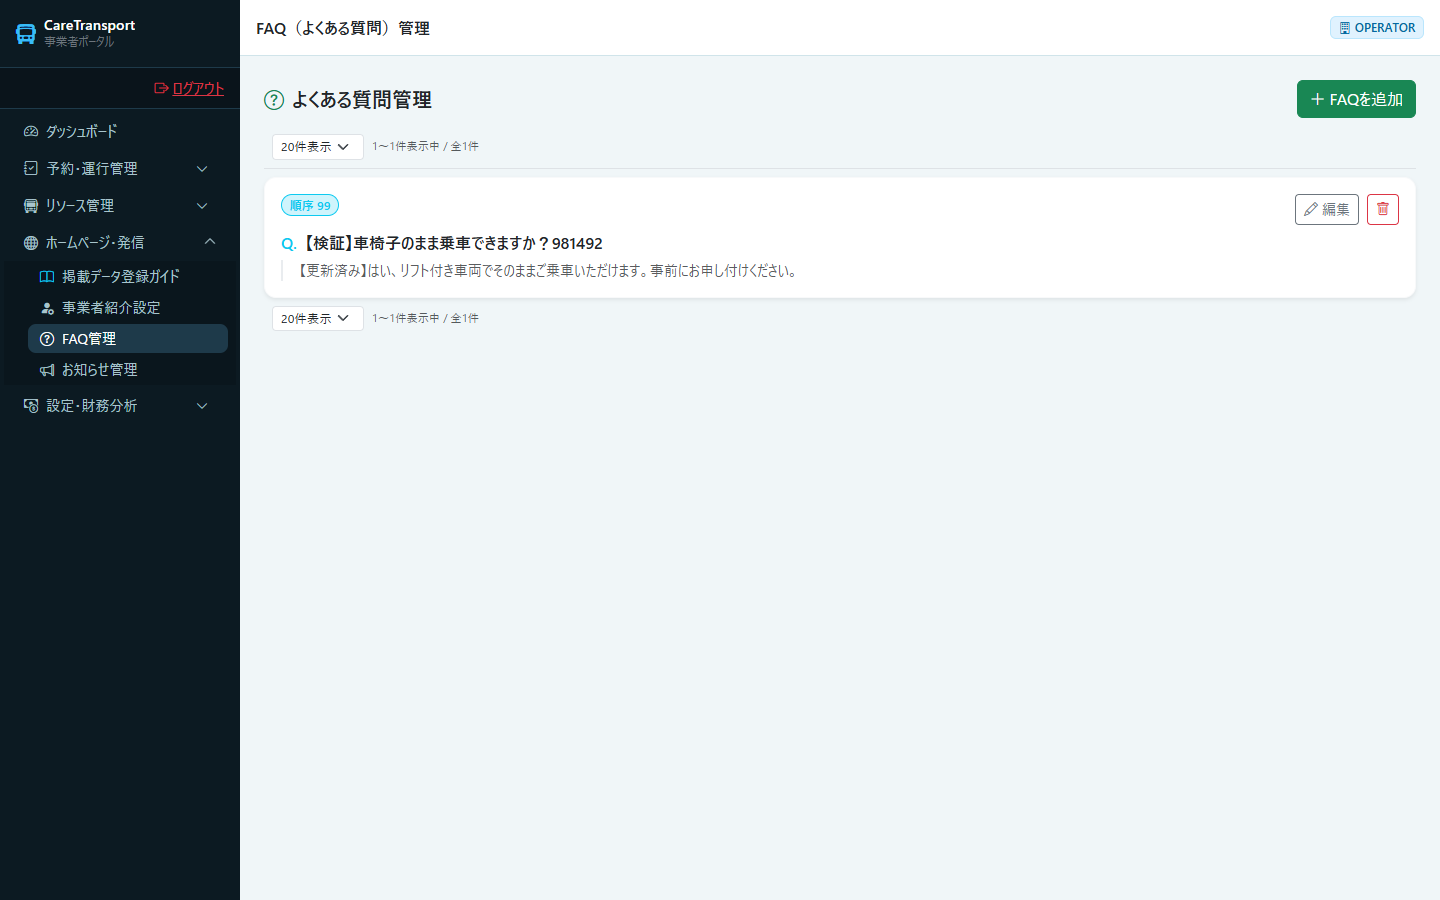Click the lower 1〜1件表示中 / 全1件 count
This screenshot has width=1440, height=900.
(x=425, y=318)
